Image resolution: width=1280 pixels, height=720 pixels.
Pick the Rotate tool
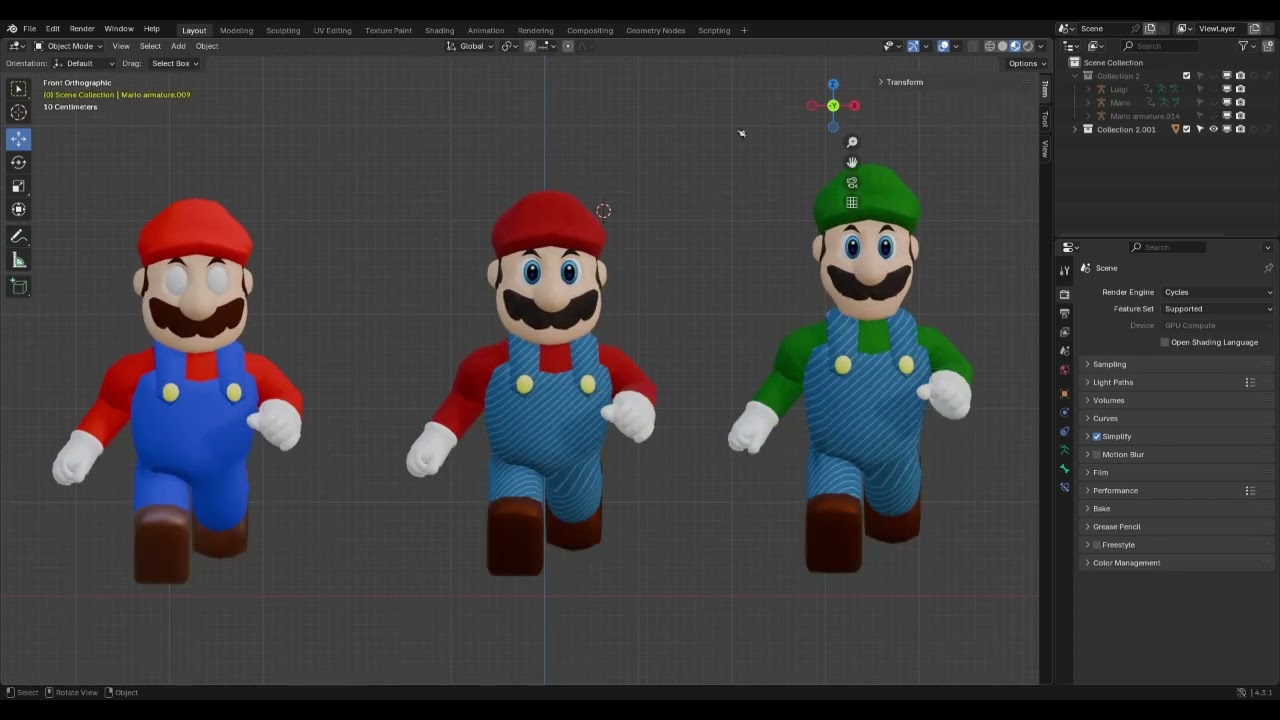click(x=18, y=162)
